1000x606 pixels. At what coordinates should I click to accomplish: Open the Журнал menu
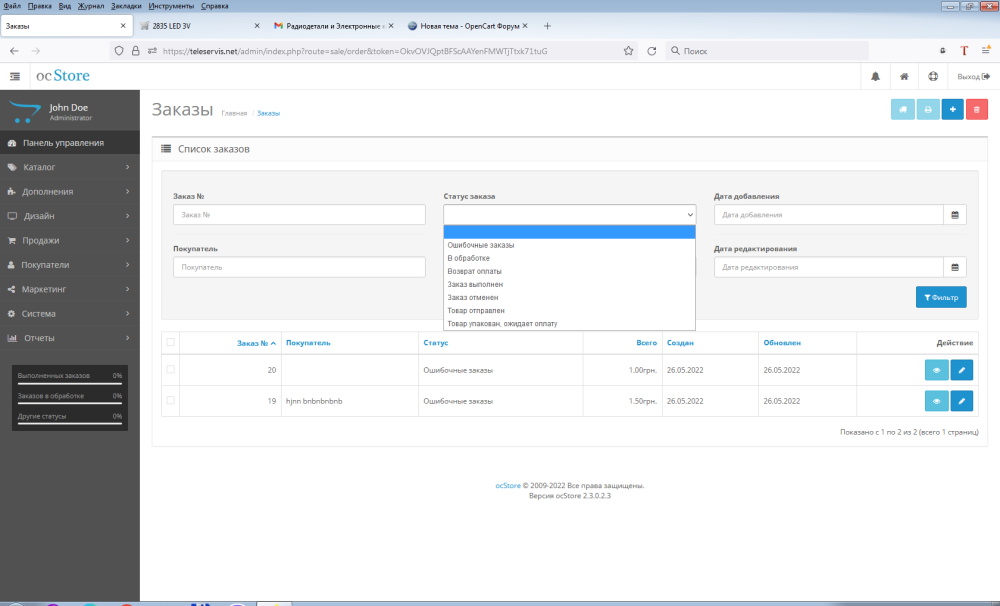91,6
